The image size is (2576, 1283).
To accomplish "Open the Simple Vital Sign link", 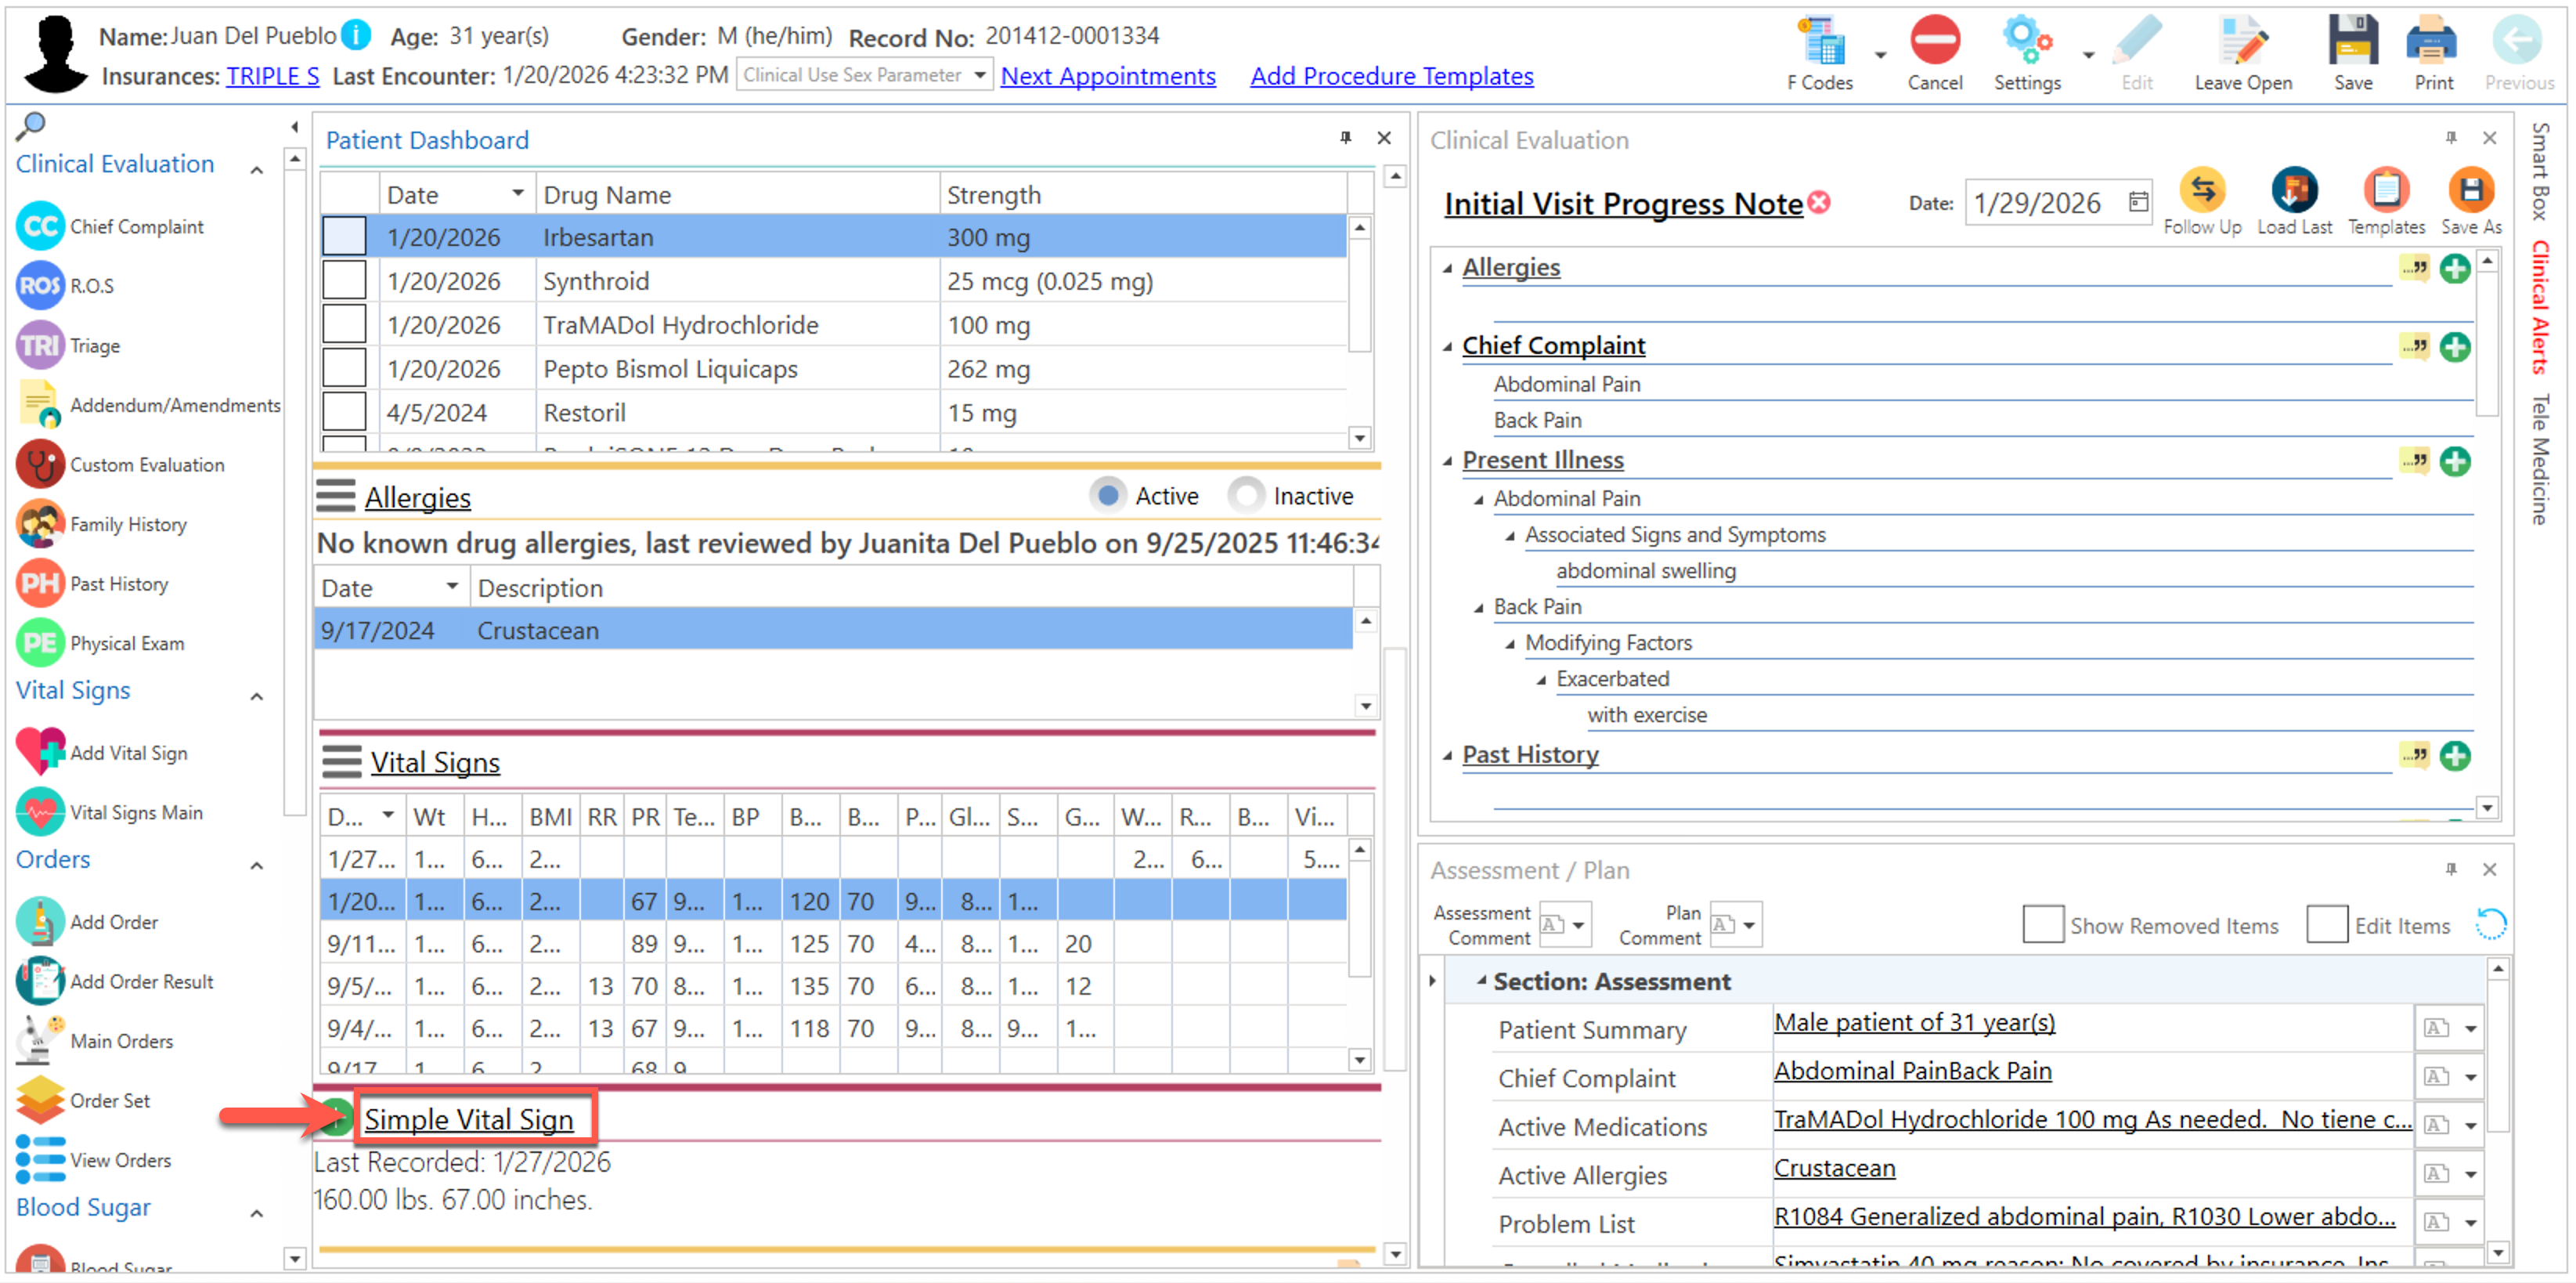I will 468,1119.
